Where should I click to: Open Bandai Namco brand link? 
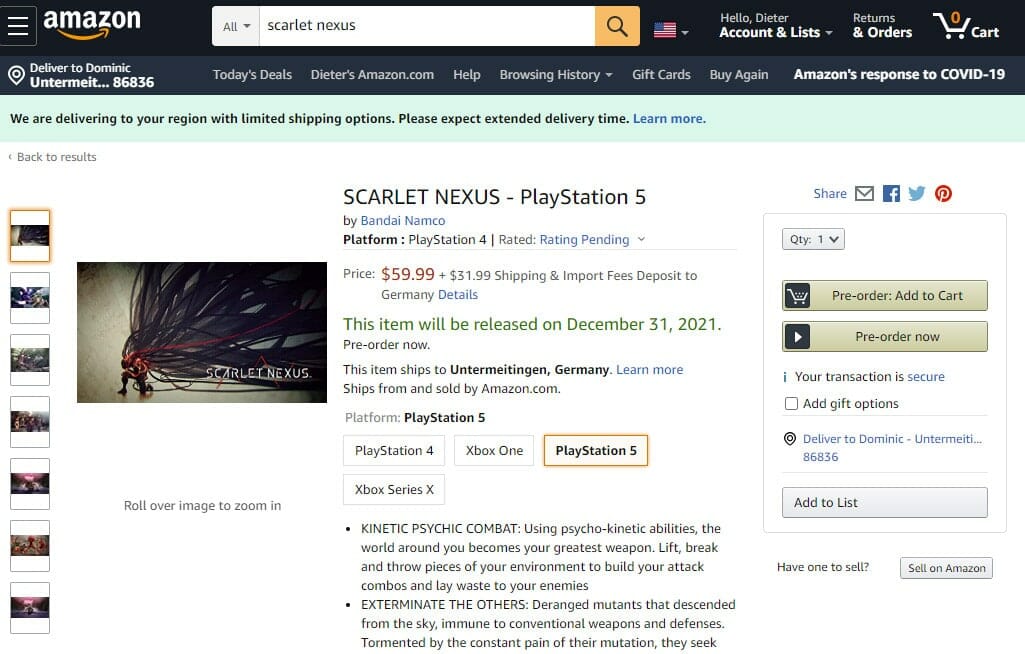pyautogui.click(x=403, y=221)
